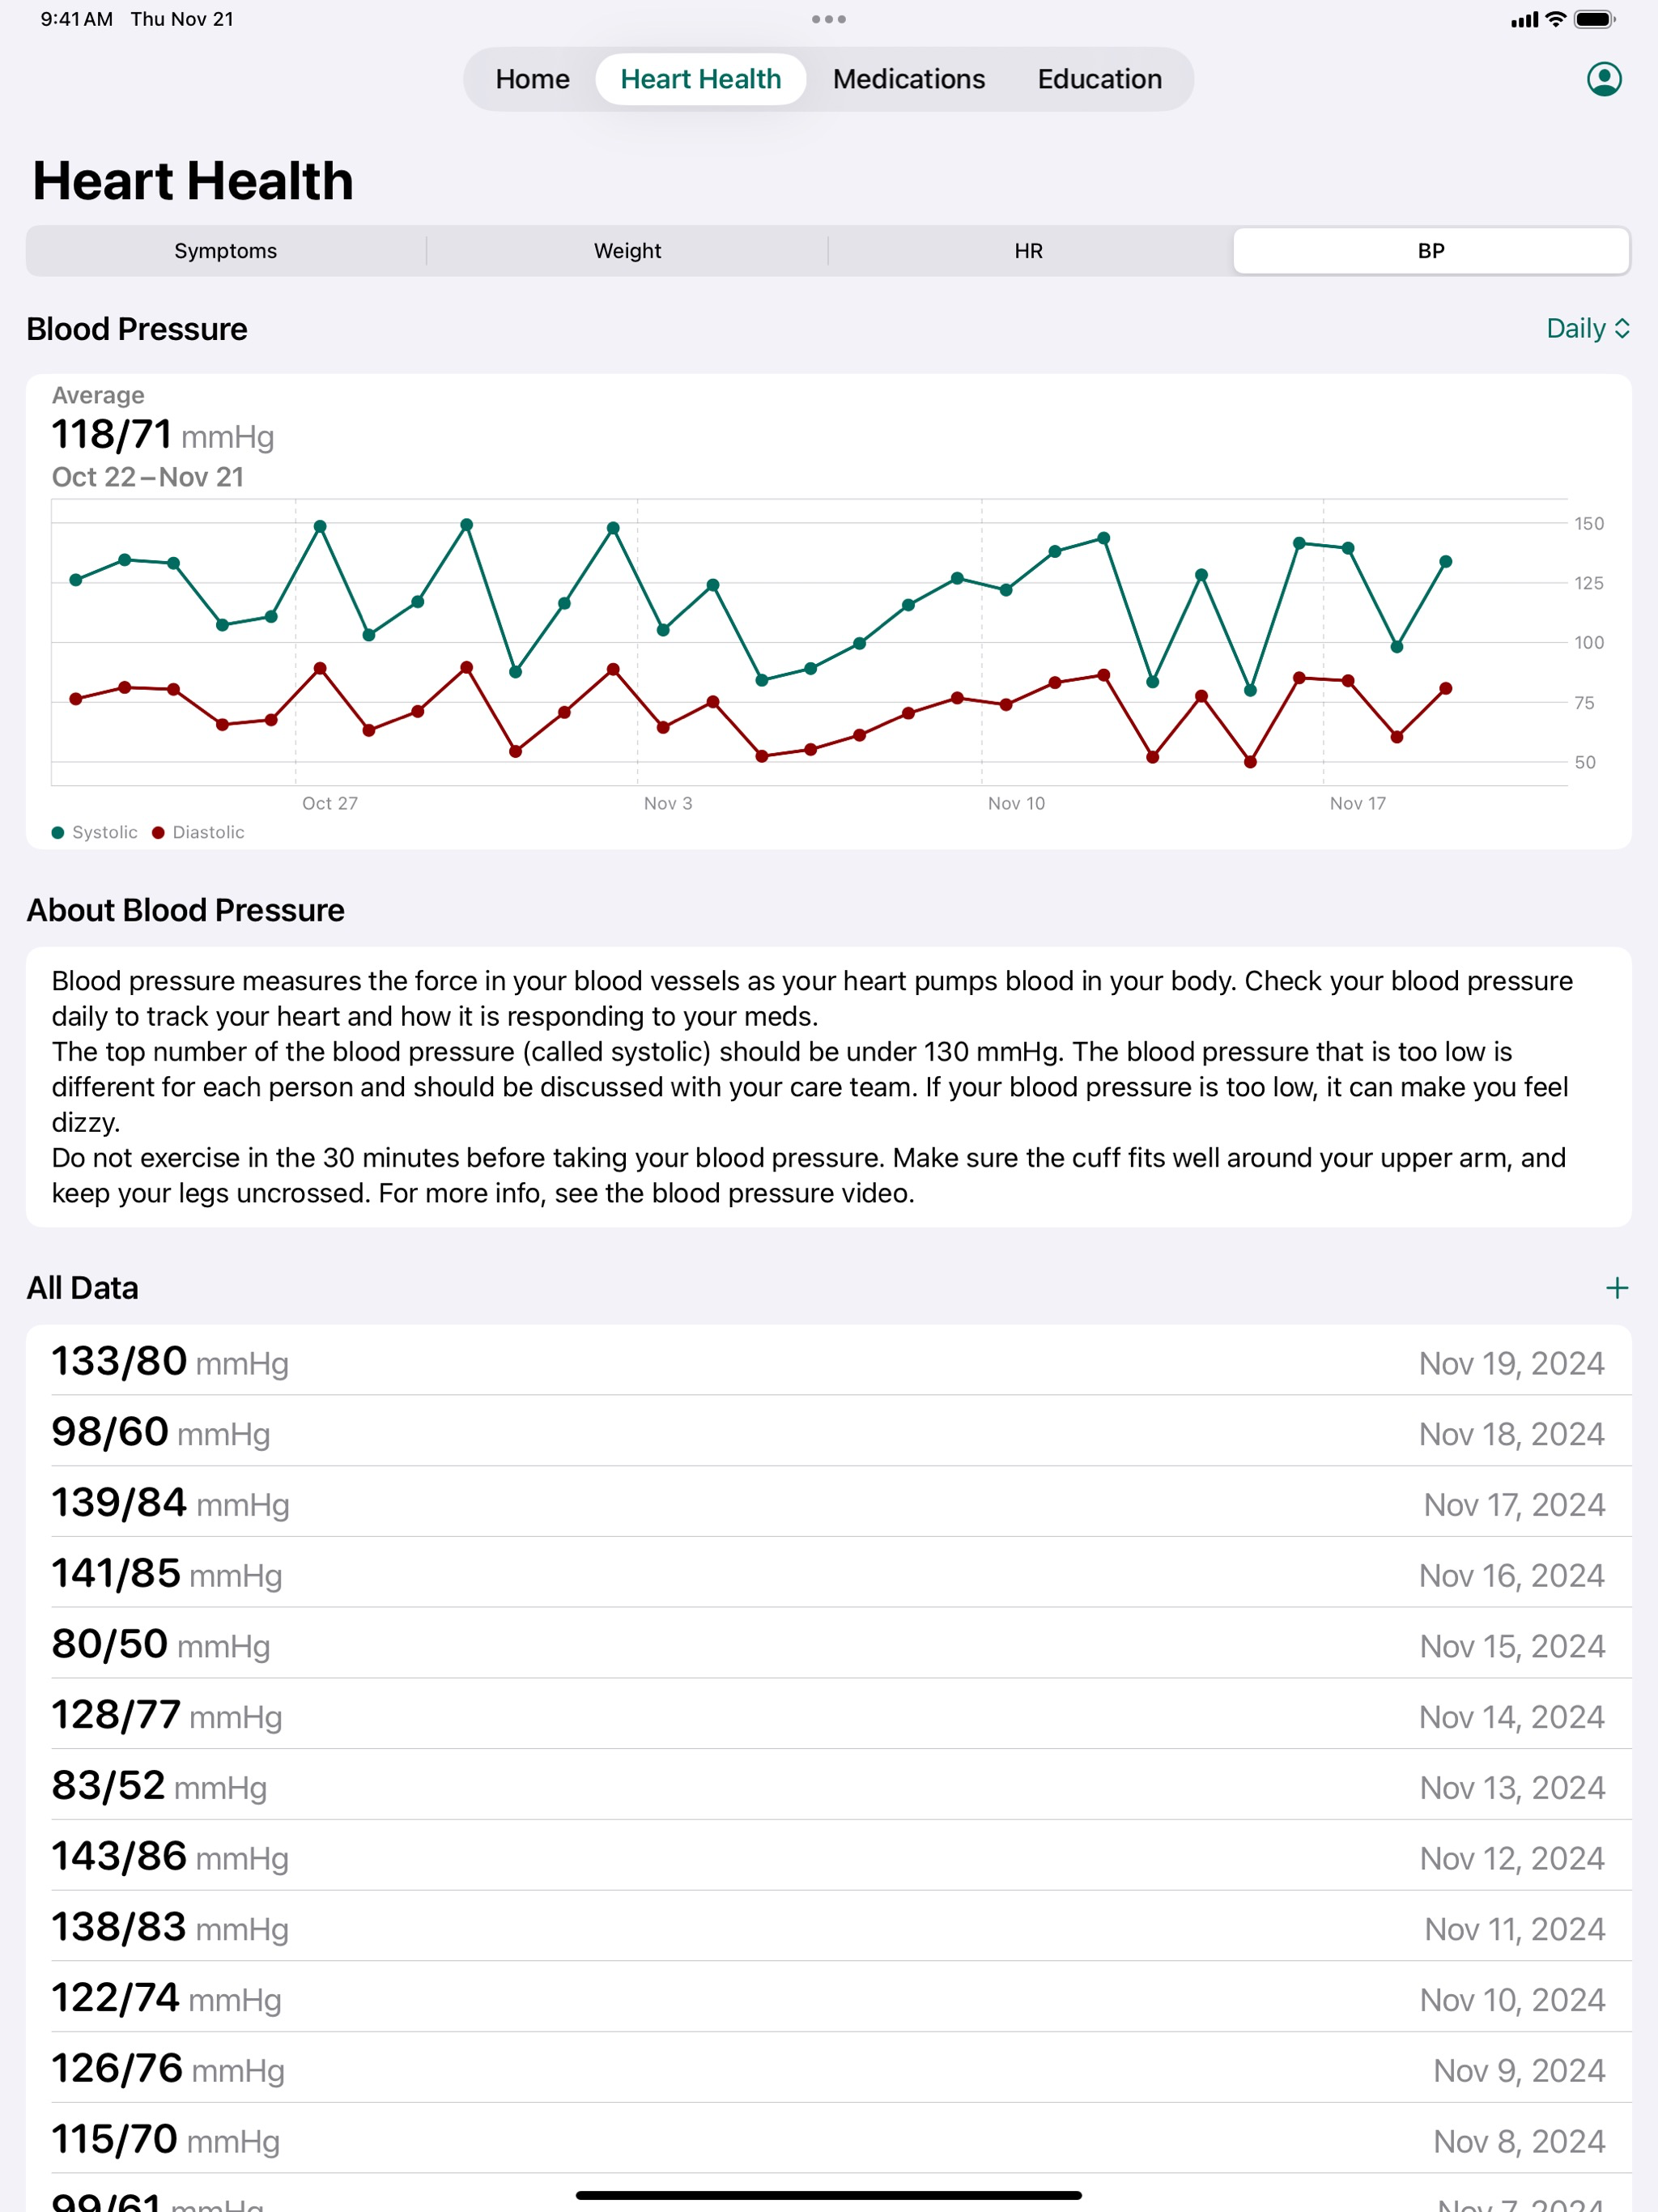Switch to the HR segment
The image size is (1658, 2212).
1029,251
